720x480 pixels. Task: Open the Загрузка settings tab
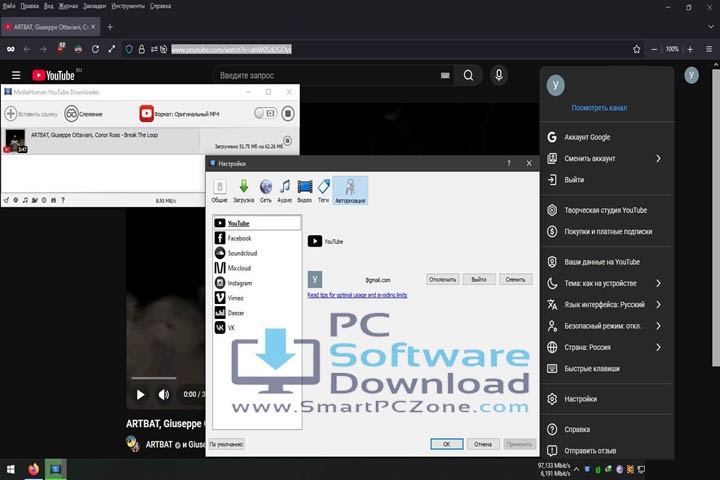[243, 191]
